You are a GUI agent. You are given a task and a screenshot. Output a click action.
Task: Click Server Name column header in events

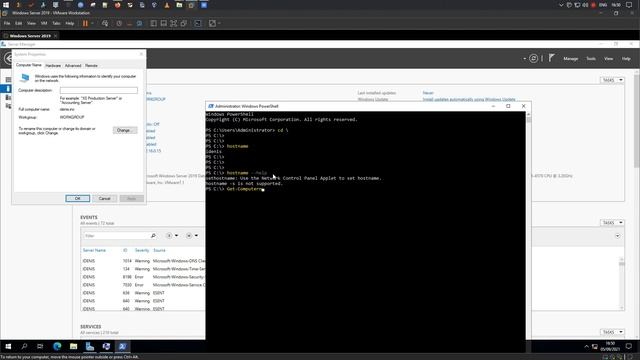coord(94,250)
